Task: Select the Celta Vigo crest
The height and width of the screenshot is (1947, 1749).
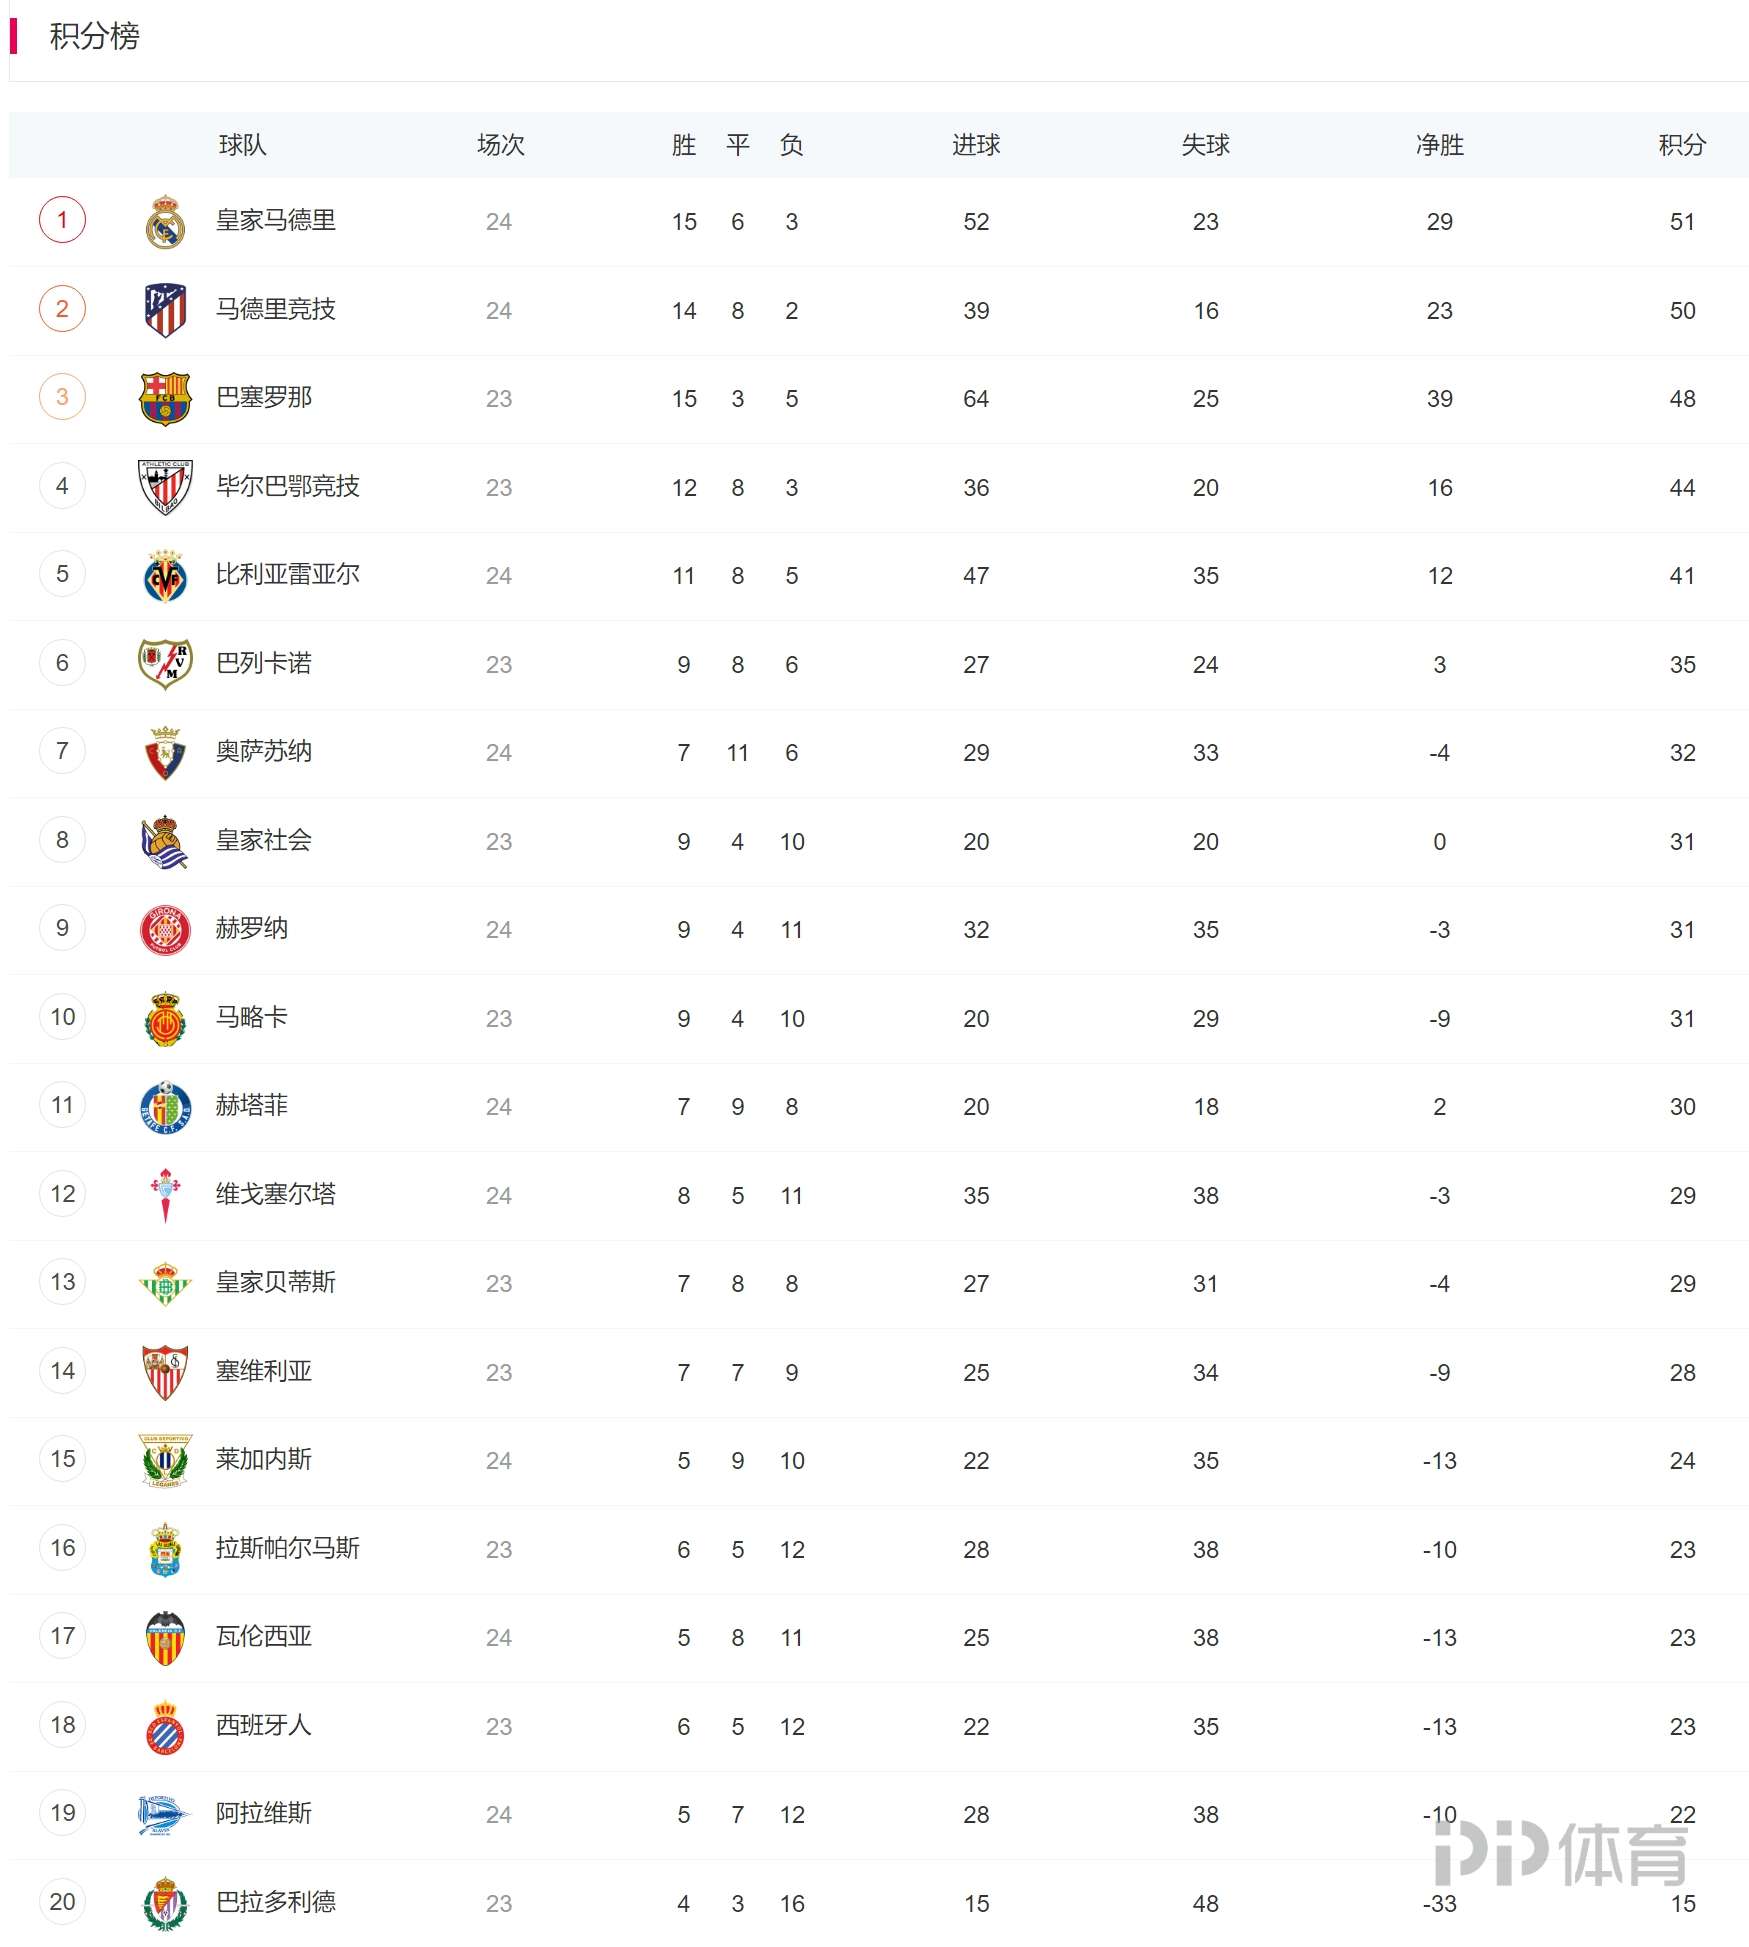Action: pos(165,1195)
